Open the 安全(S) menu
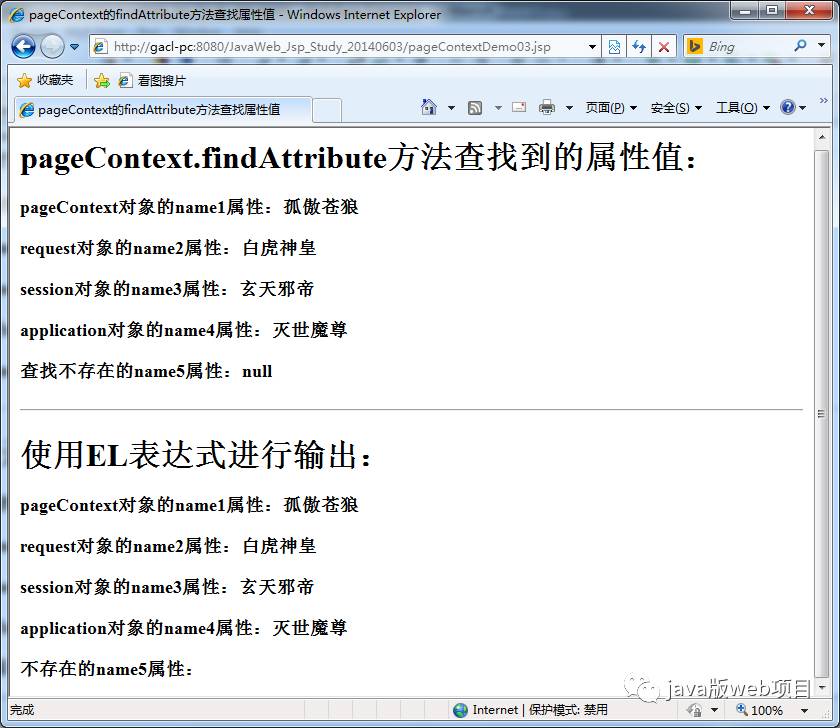840x728 pixels. [676, 108]
